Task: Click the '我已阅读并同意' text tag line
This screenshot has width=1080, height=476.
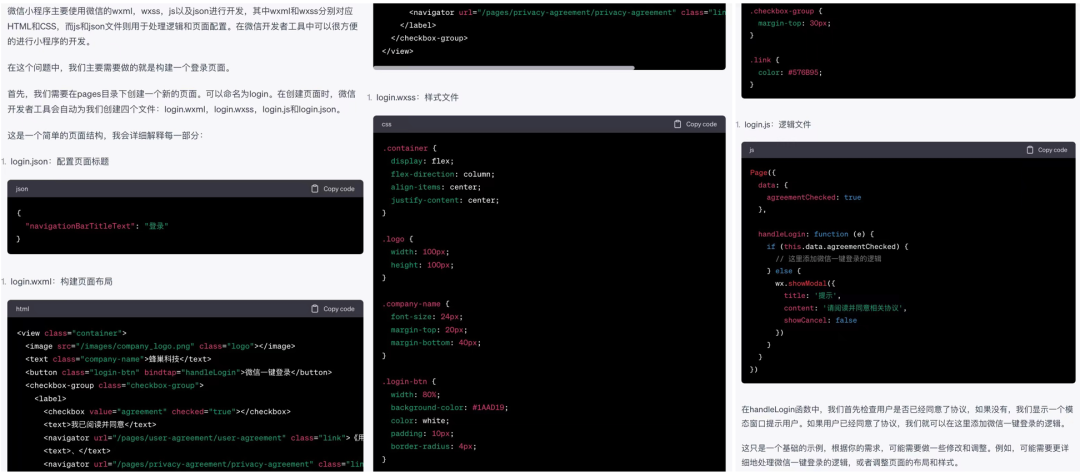Action: pyautogui.click(x=99, y=425)
